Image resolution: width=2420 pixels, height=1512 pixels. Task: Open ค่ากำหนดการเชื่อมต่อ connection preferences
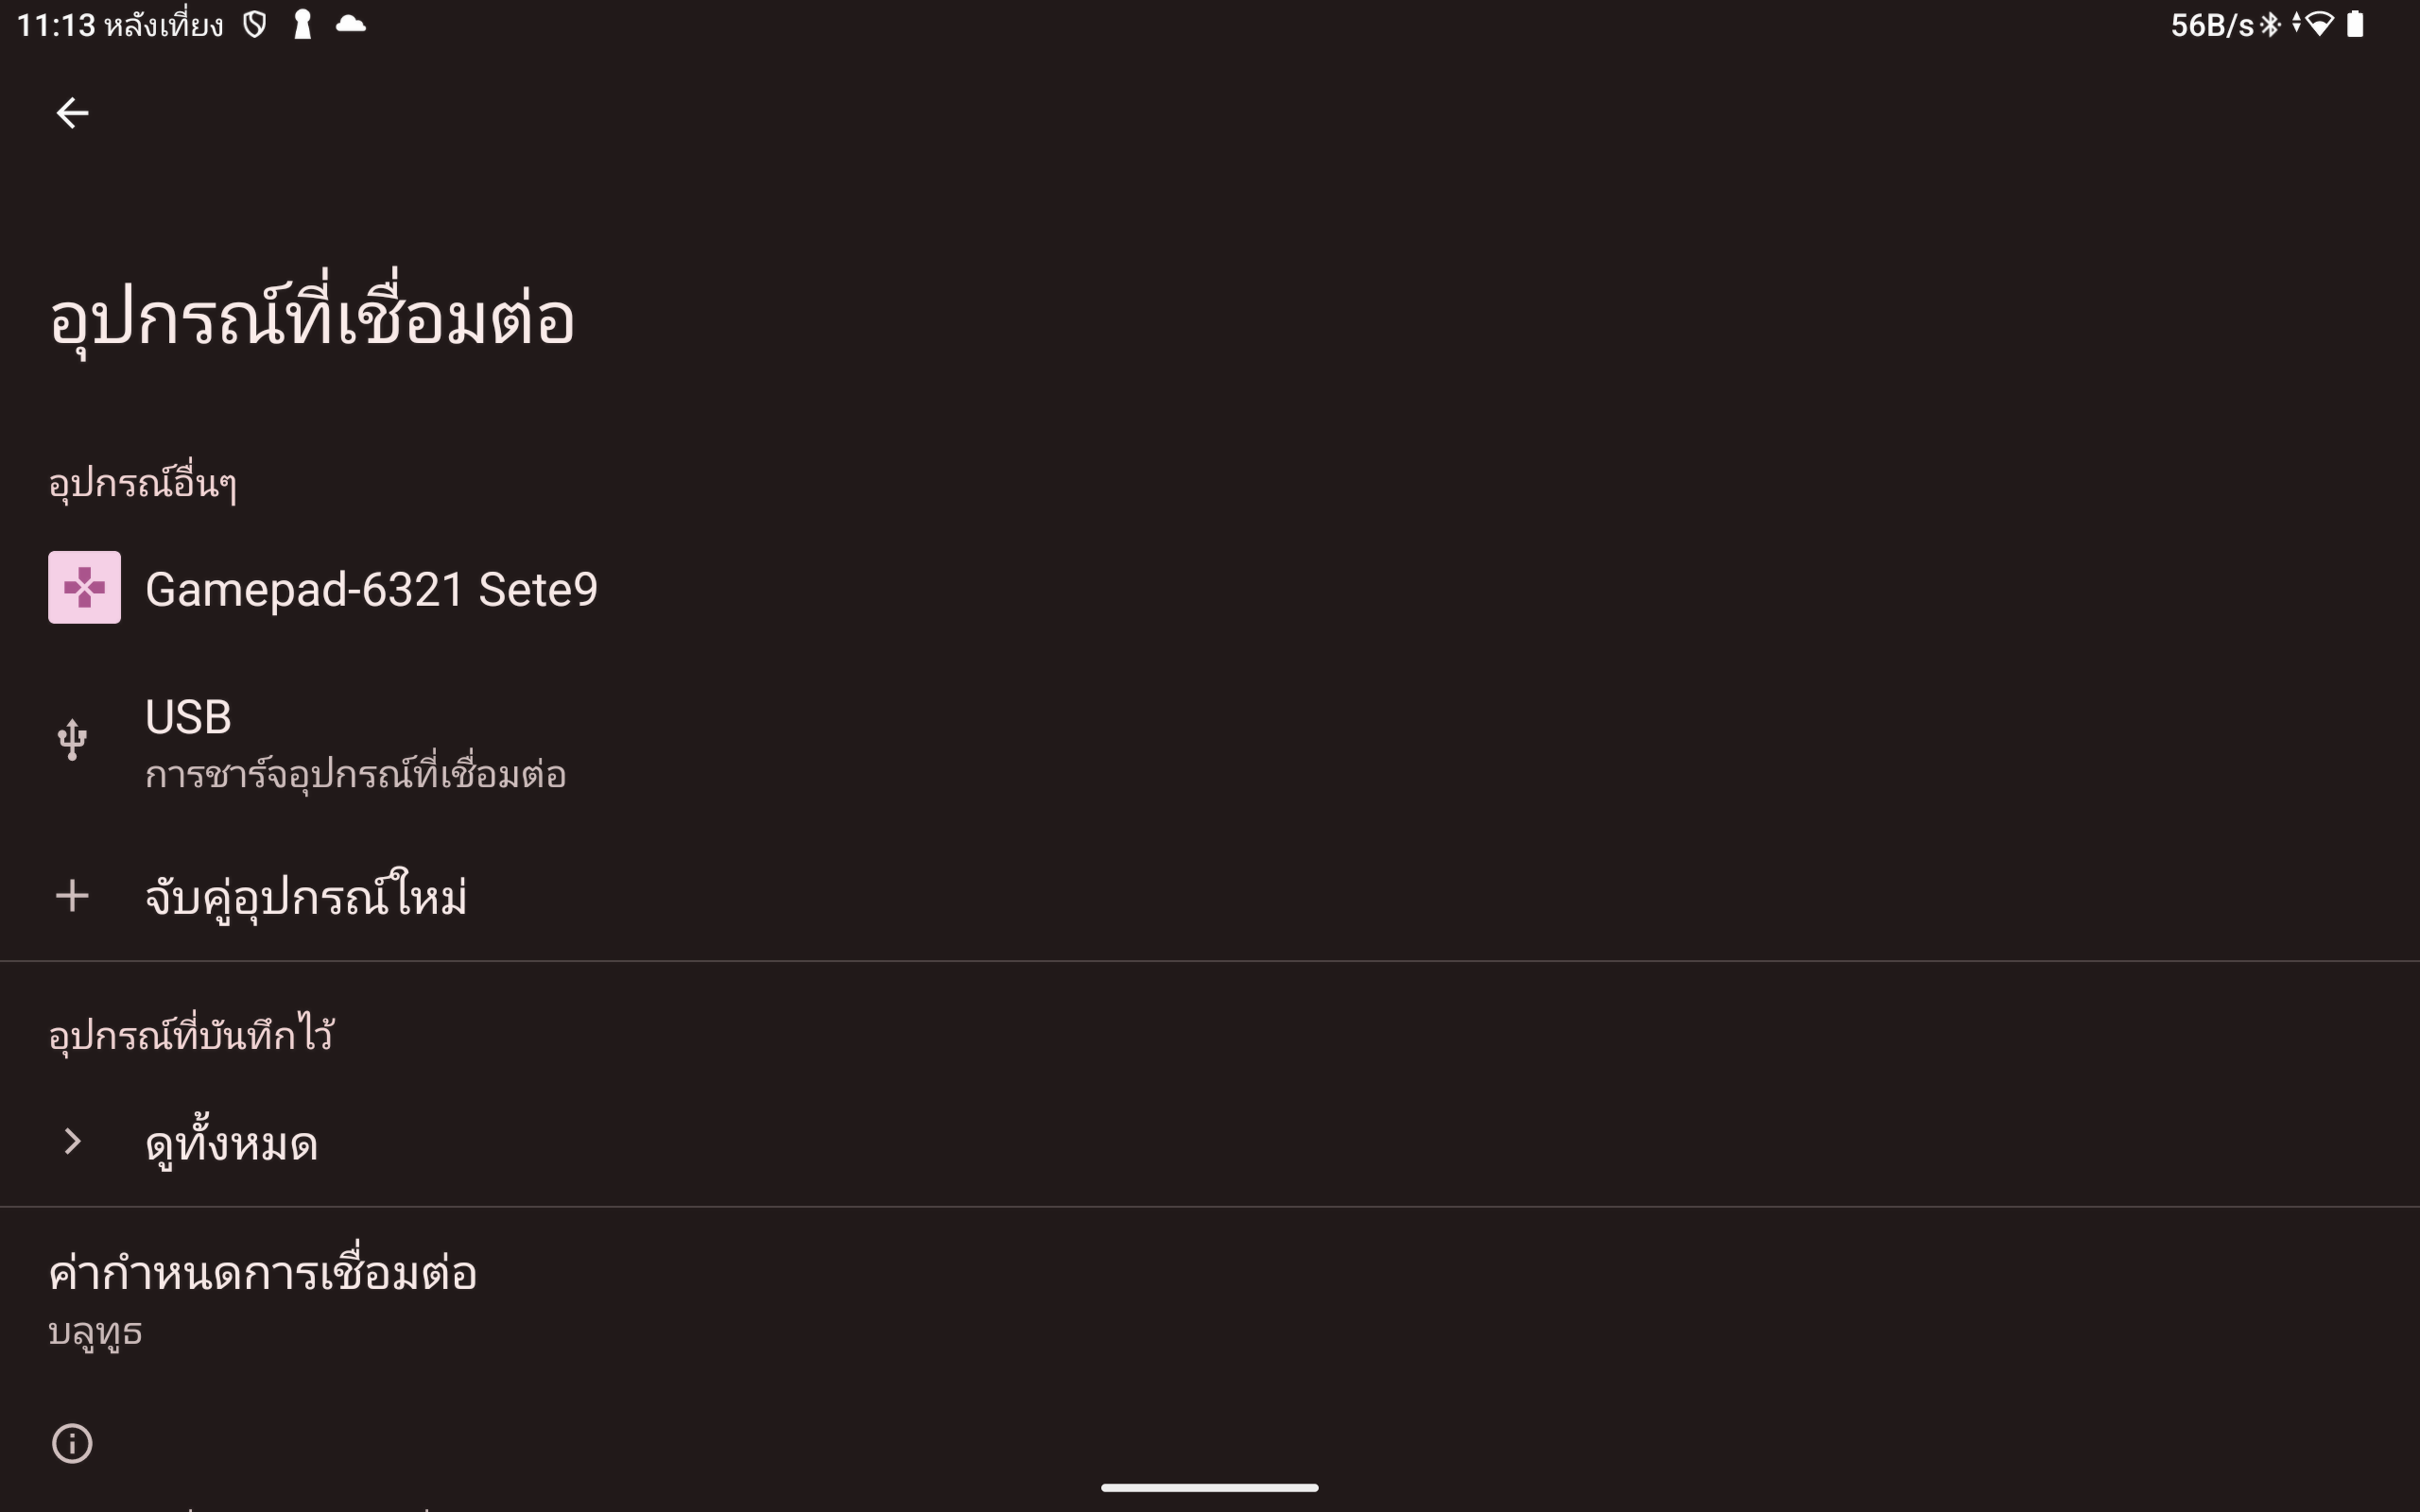pyautogui.click(x=262, y=1297)
